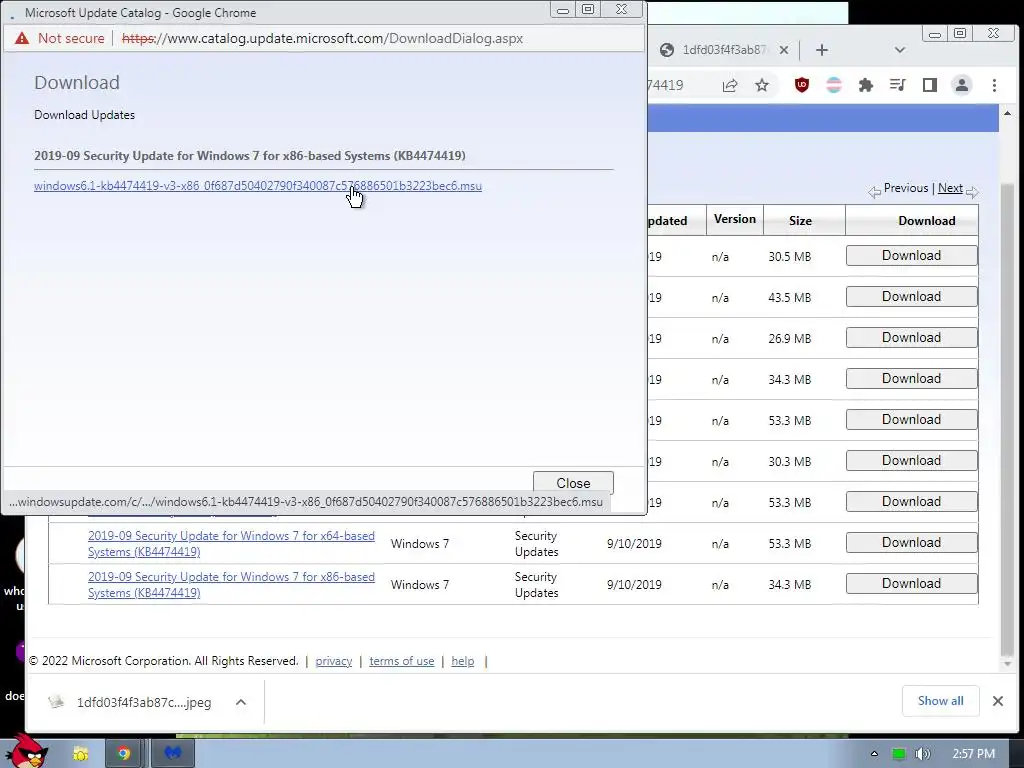Screen dimensions: 1024x768
Task: Click the striped round extension icon
Action: click(x=833, y=85)
